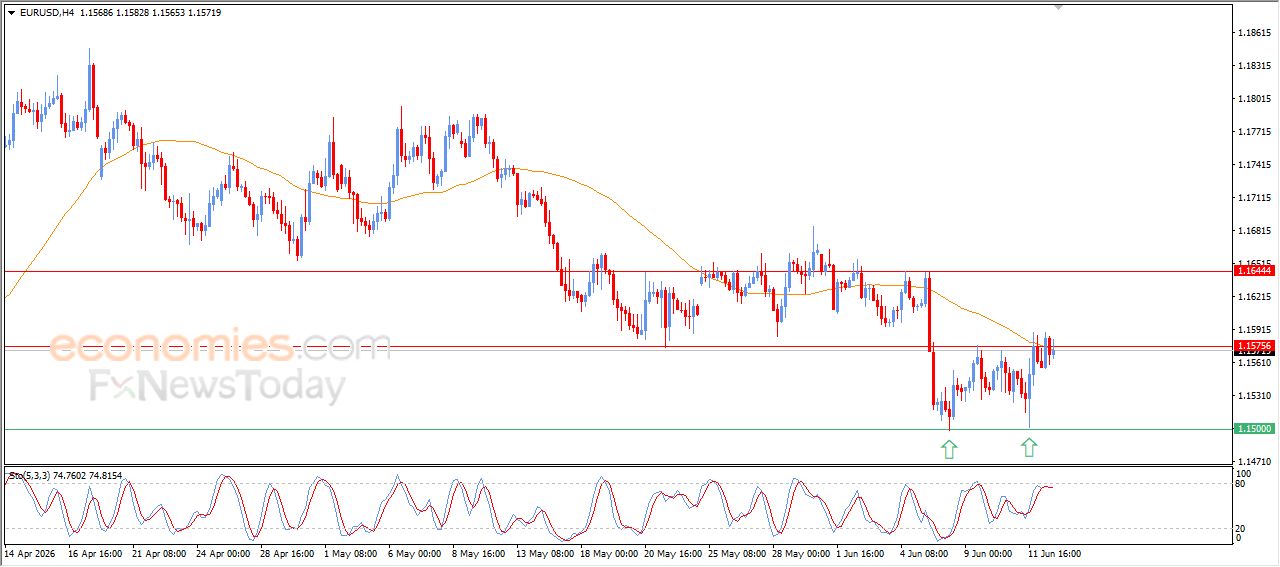1280x567 pixels.
Task: Open the FxNewsToday watermark logo
Action: pos(218,386)
